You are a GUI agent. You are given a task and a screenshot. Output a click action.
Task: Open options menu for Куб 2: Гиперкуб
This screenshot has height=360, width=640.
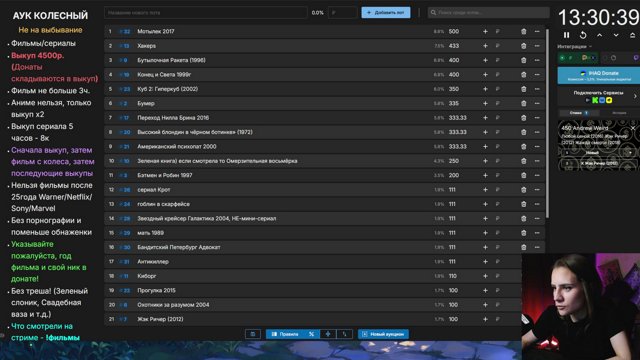pyautogui.click(x=537, y=89)
